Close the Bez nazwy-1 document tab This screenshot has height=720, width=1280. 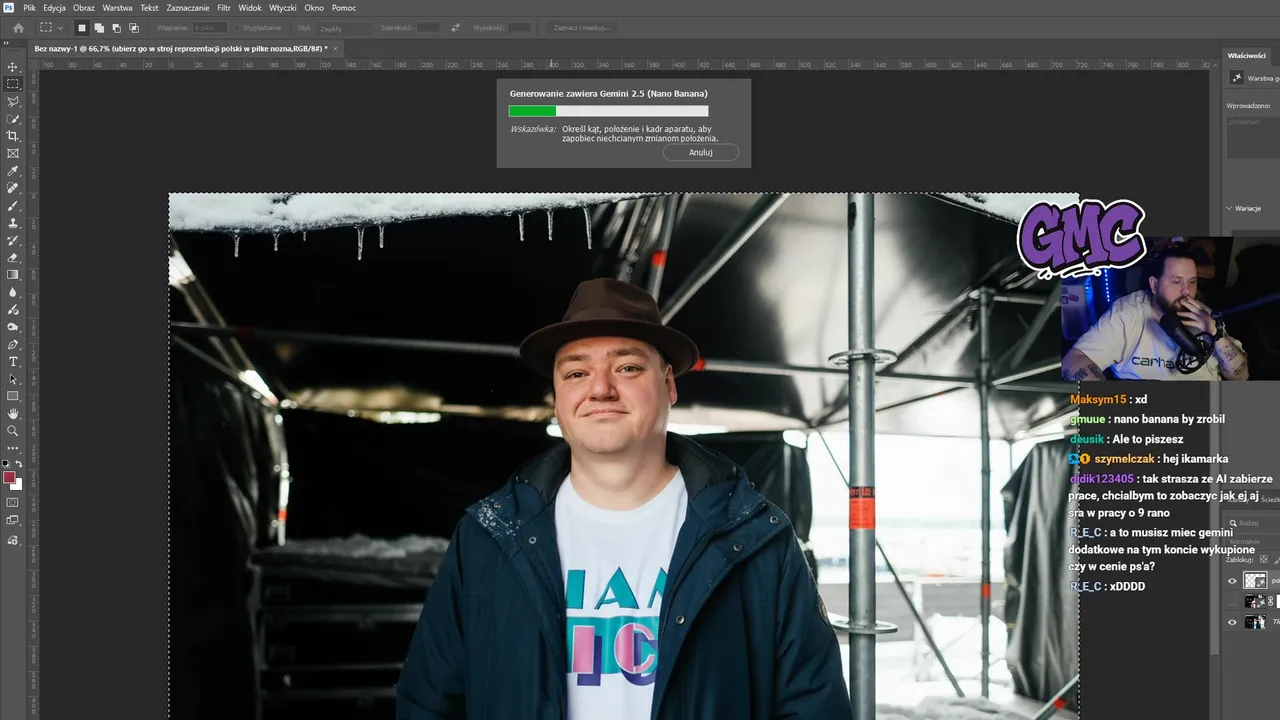[x=336, y=48]
